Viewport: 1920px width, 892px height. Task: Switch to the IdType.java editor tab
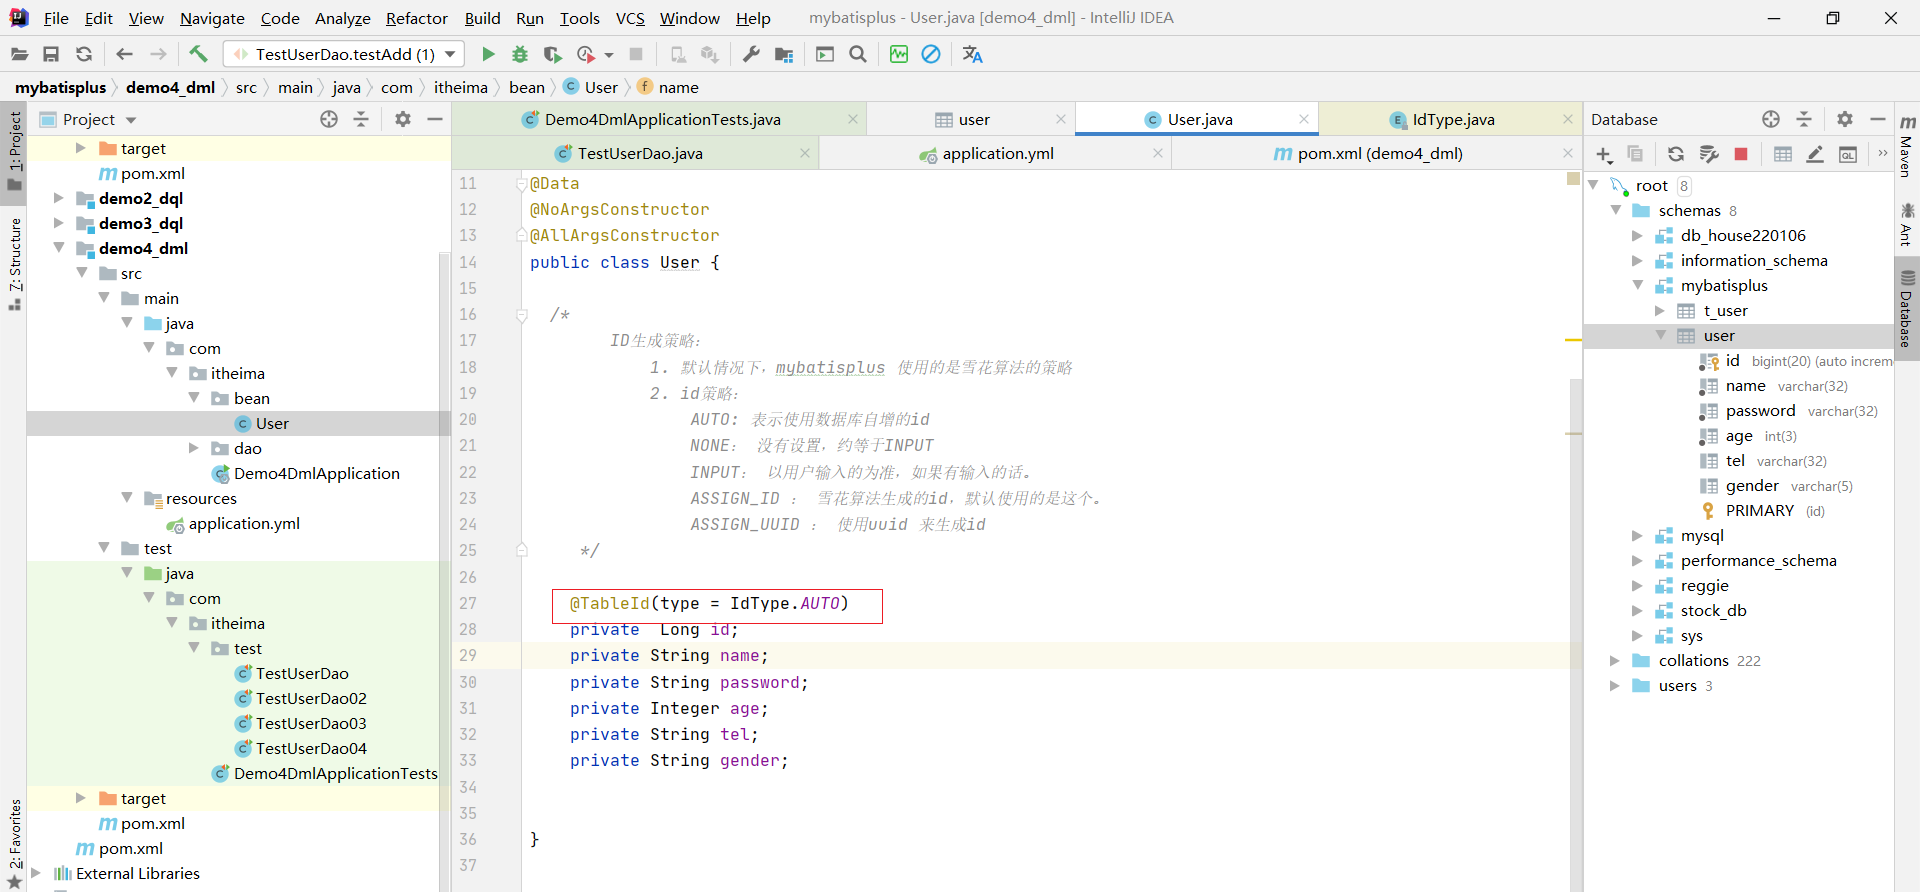click(x=1450, y=119)
